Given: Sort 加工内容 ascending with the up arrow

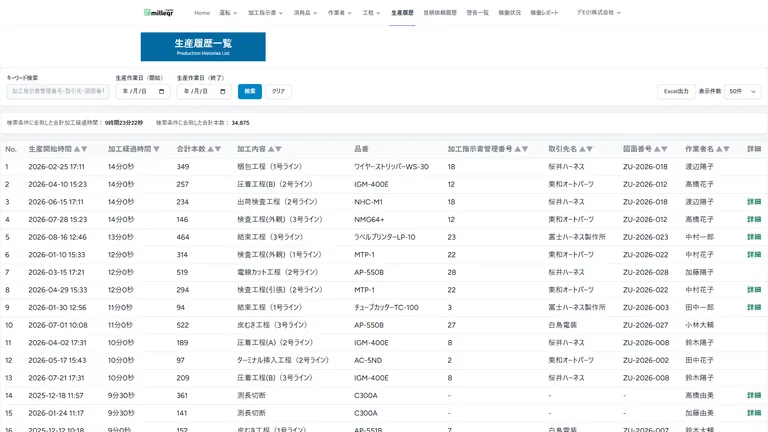Looking at the screenshot, I should point(271,149).
